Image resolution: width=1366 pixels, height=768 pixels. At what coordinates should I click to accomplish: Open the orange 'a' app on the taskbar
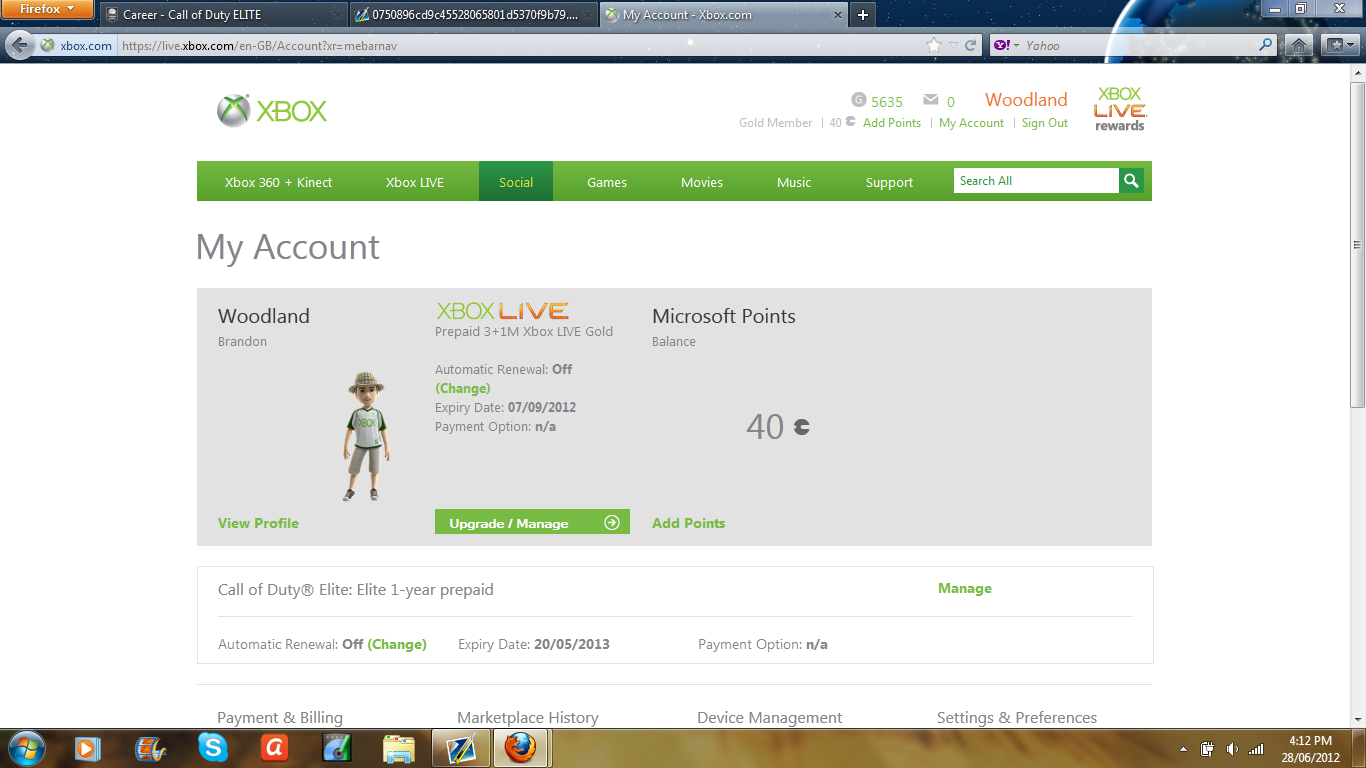point(274,748)
